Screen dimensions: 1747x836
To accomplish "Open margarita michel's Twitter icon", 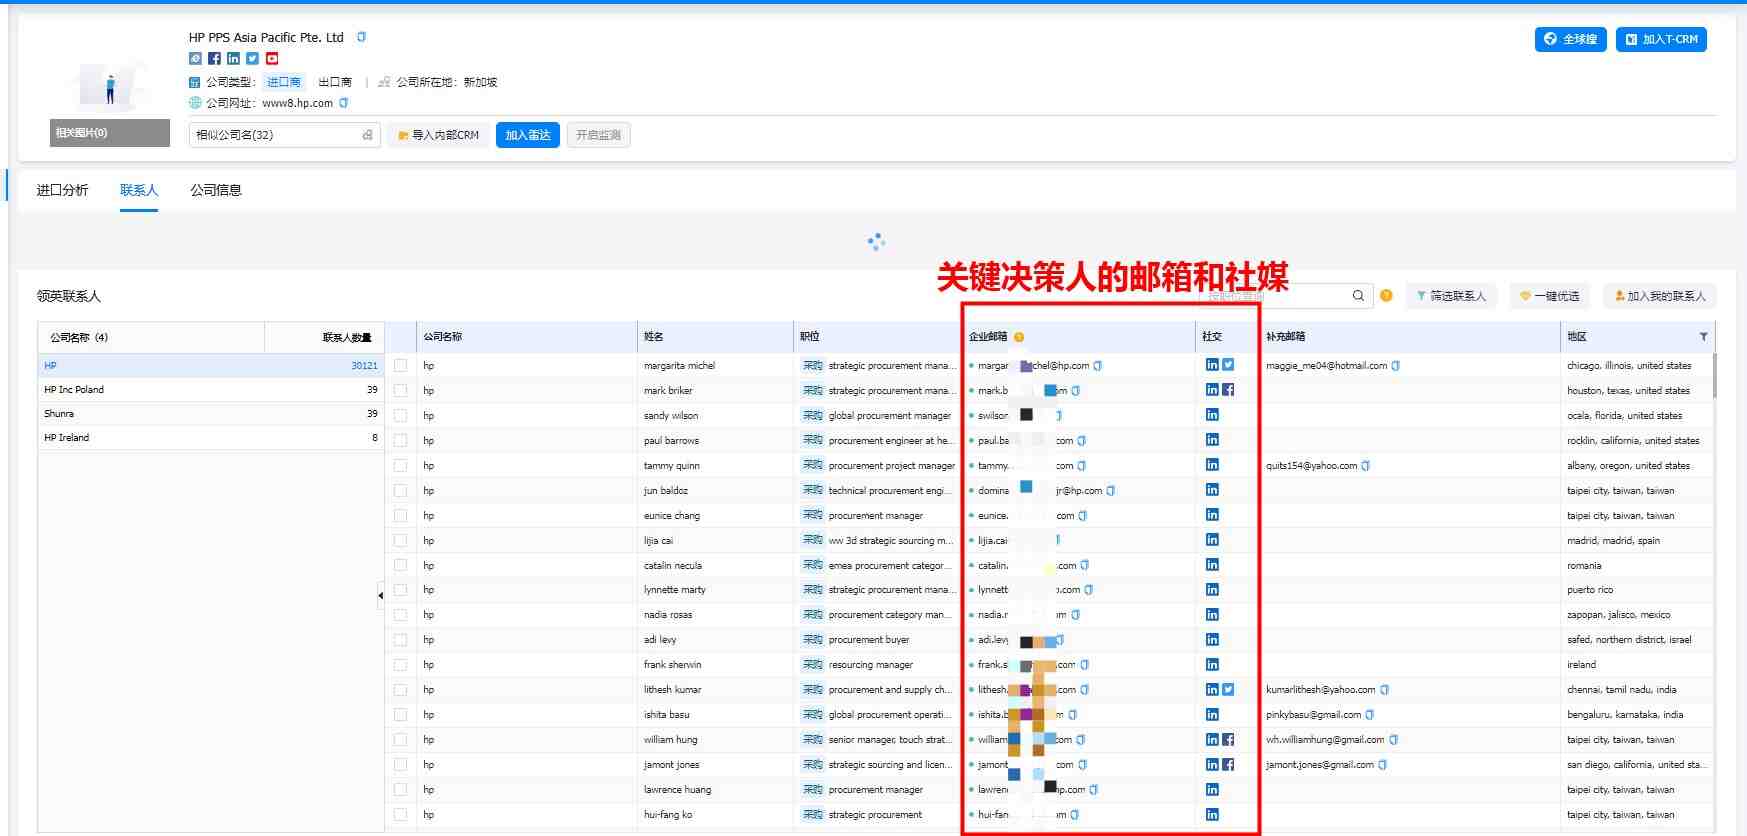I will tap(1228, 365).
